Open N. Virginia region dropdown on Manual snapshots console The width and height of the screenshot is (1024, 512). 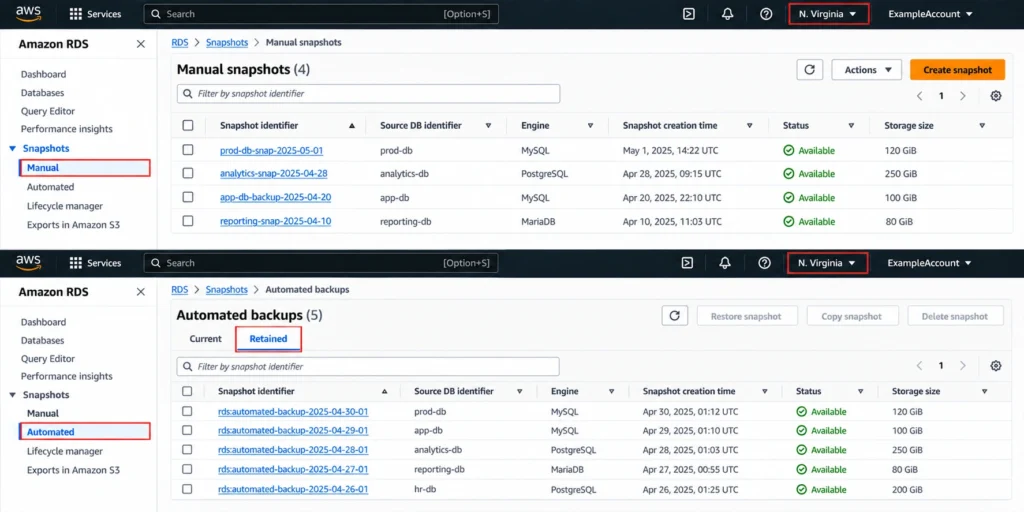pyautogui.click(x=829, y=14)
